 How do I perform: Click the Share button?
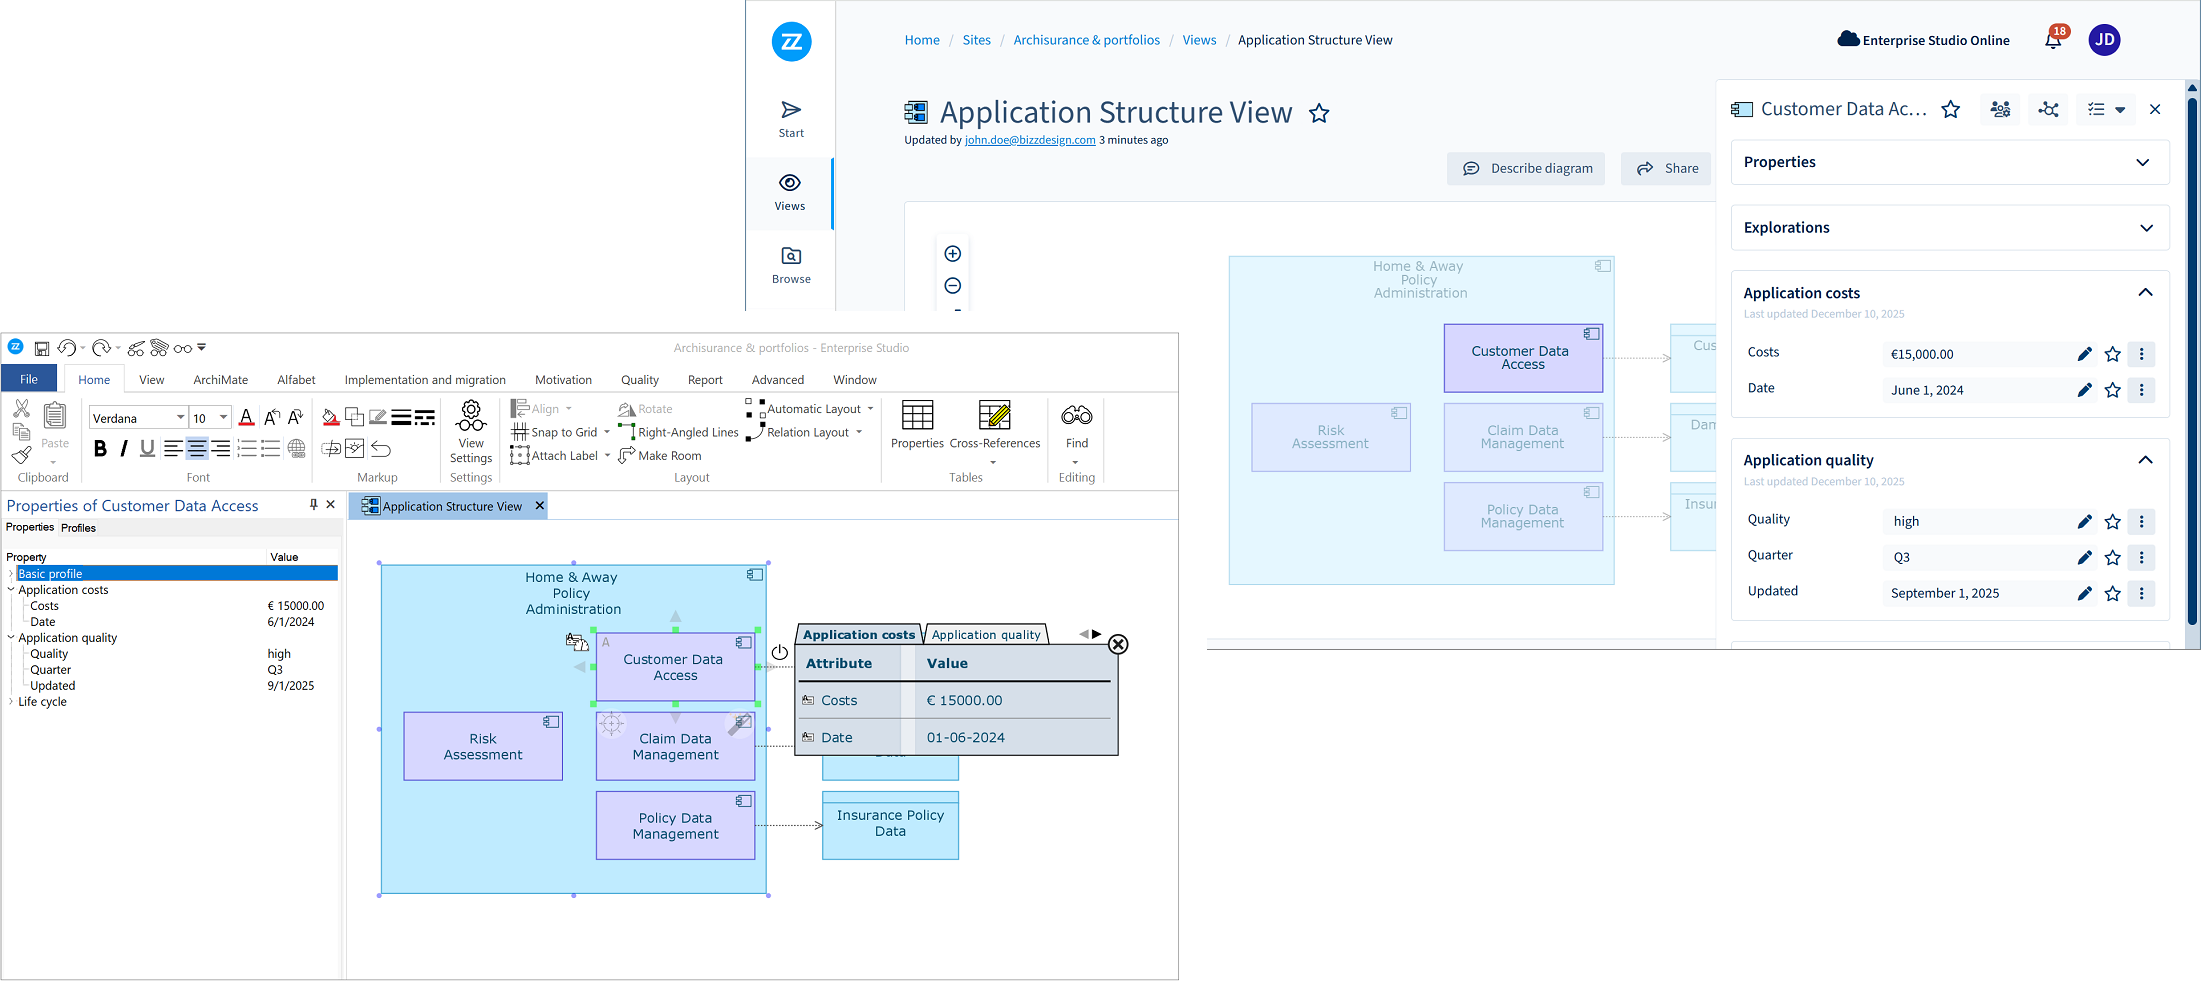click(1667, 169)
